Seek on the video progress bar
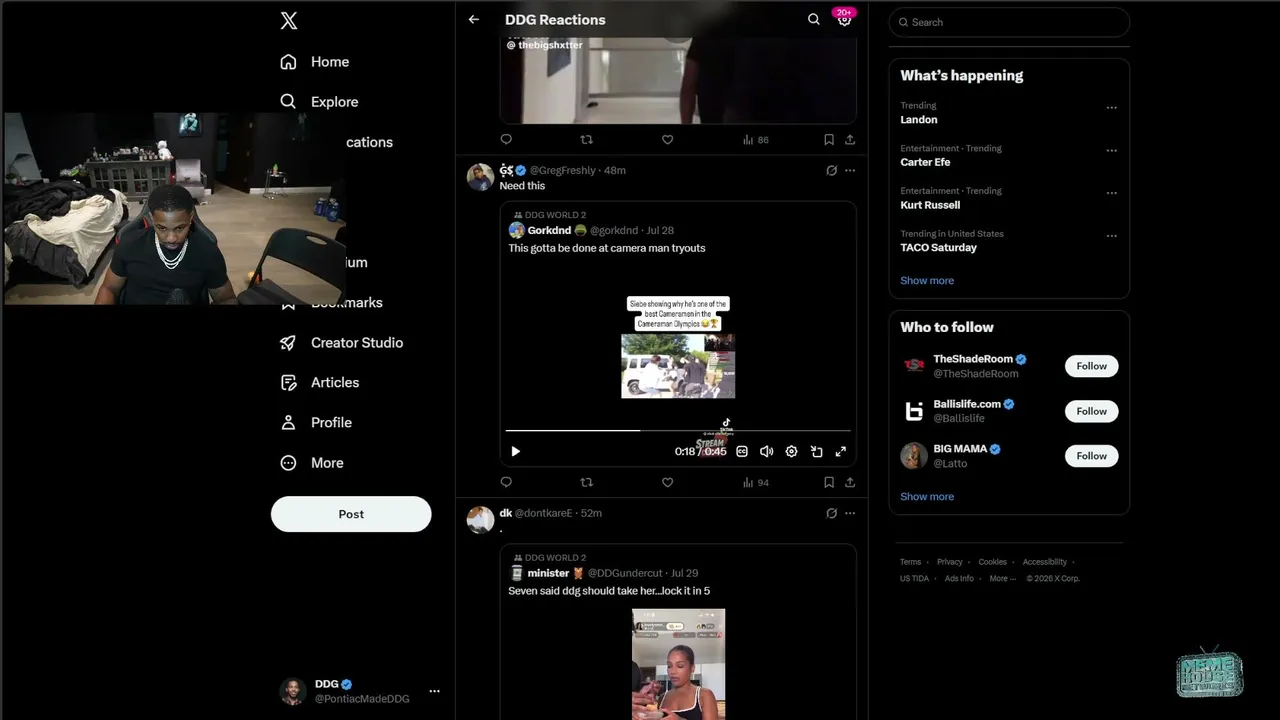The width and height of the screenshot is (1280, 720). pyautogui.click(x=678, y=430)
